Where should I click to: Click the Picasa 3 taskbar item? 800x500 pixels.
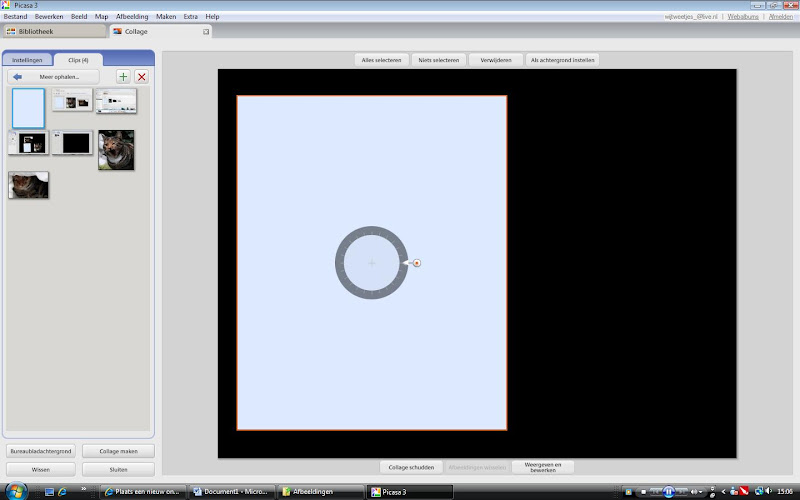point(410,492)
